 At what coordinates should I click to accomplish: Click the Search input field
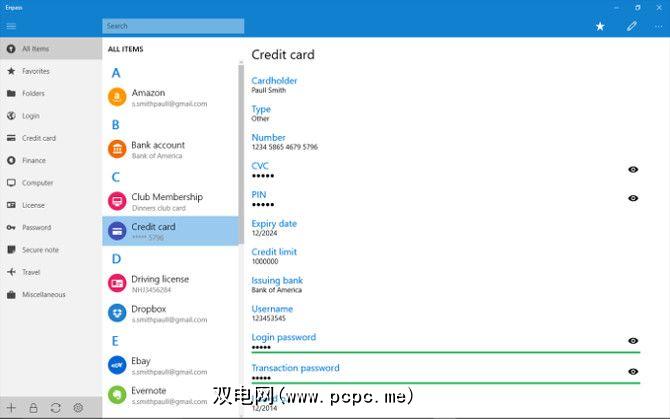173,26
